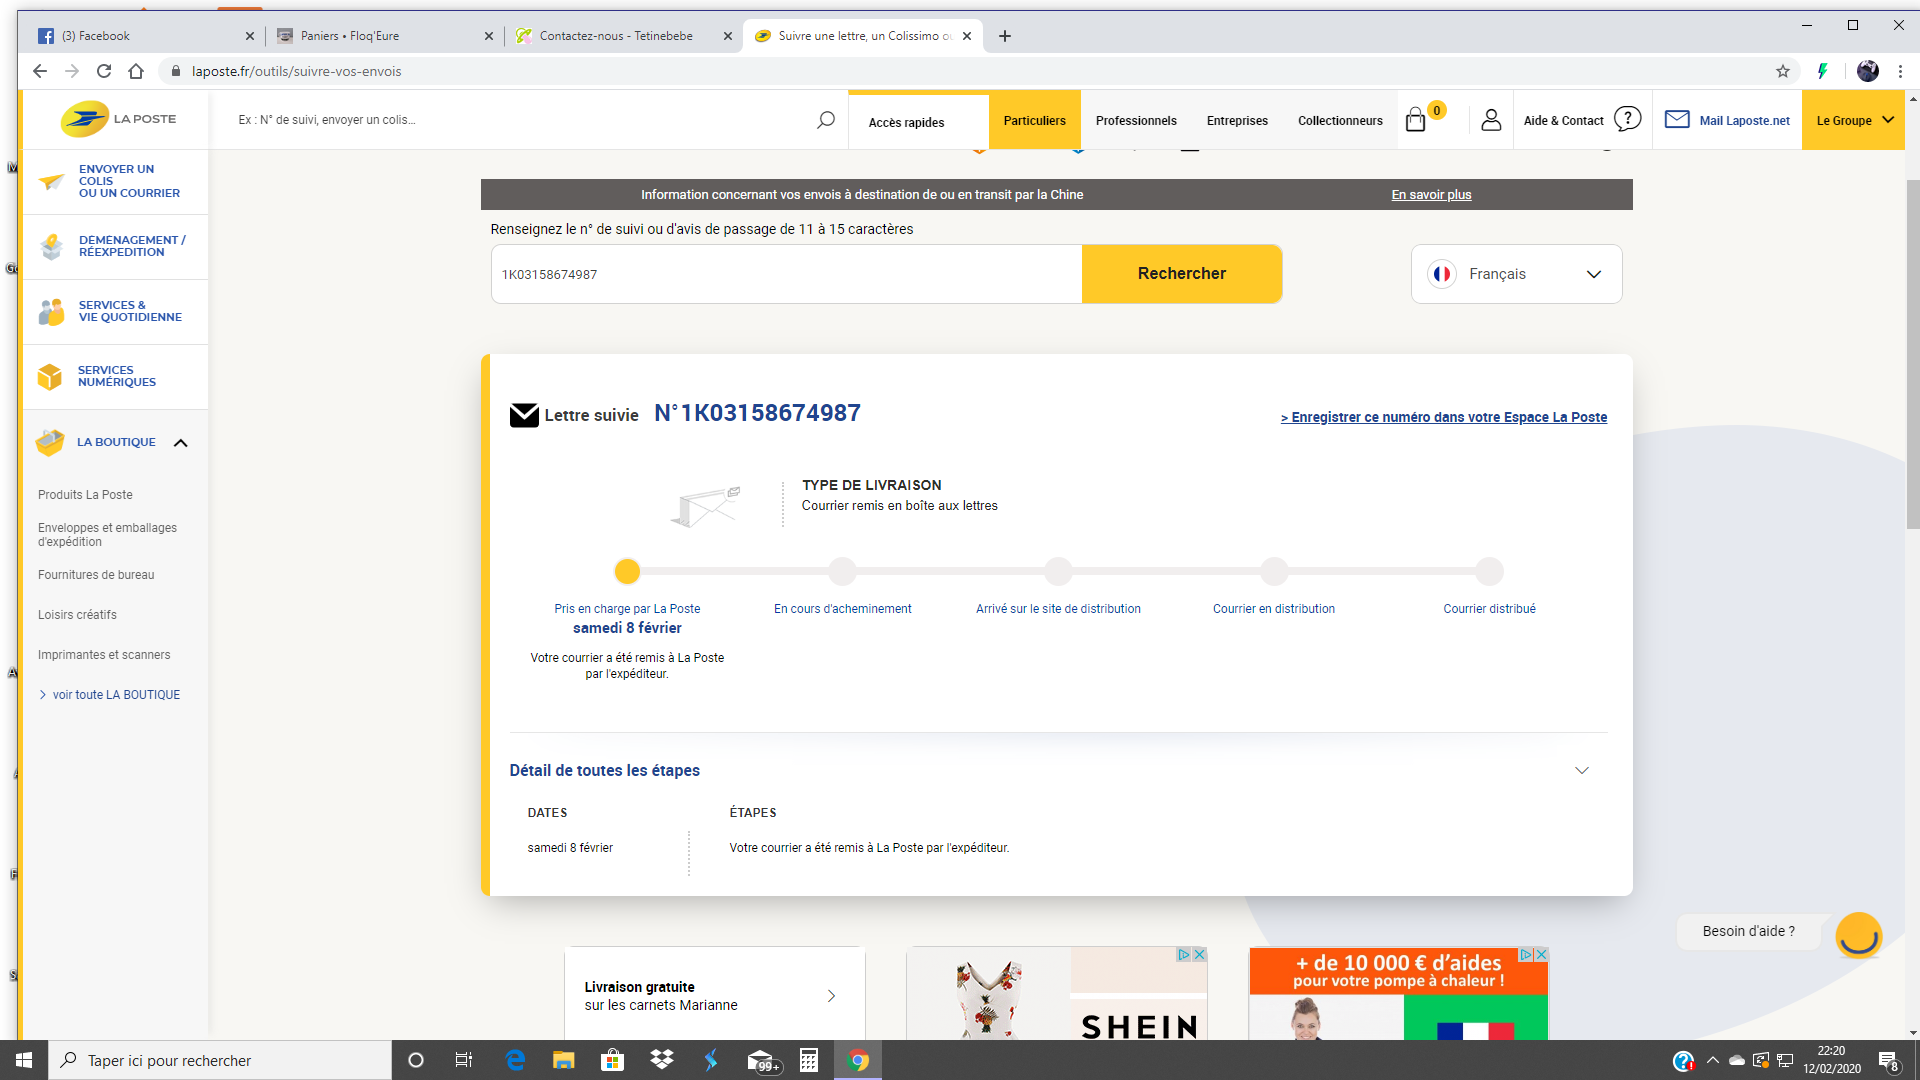
Task: Click the tracking number input field
Action: (785, 274)
